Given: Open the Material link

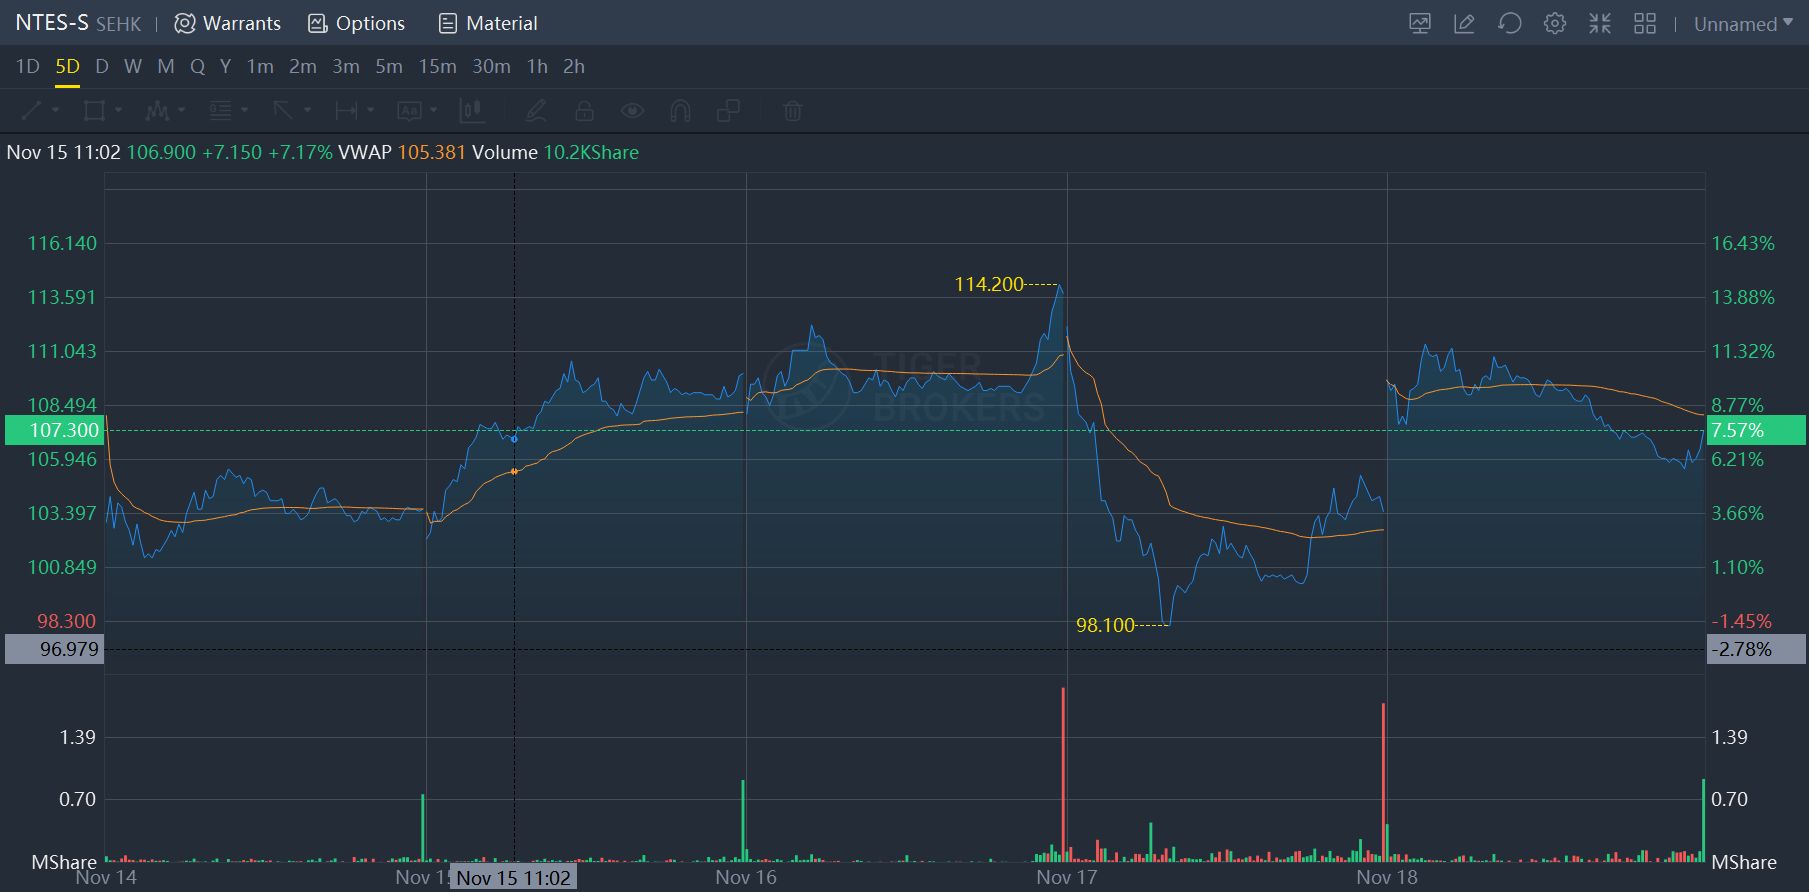Looking at the screenshot, I should point(502,23).
